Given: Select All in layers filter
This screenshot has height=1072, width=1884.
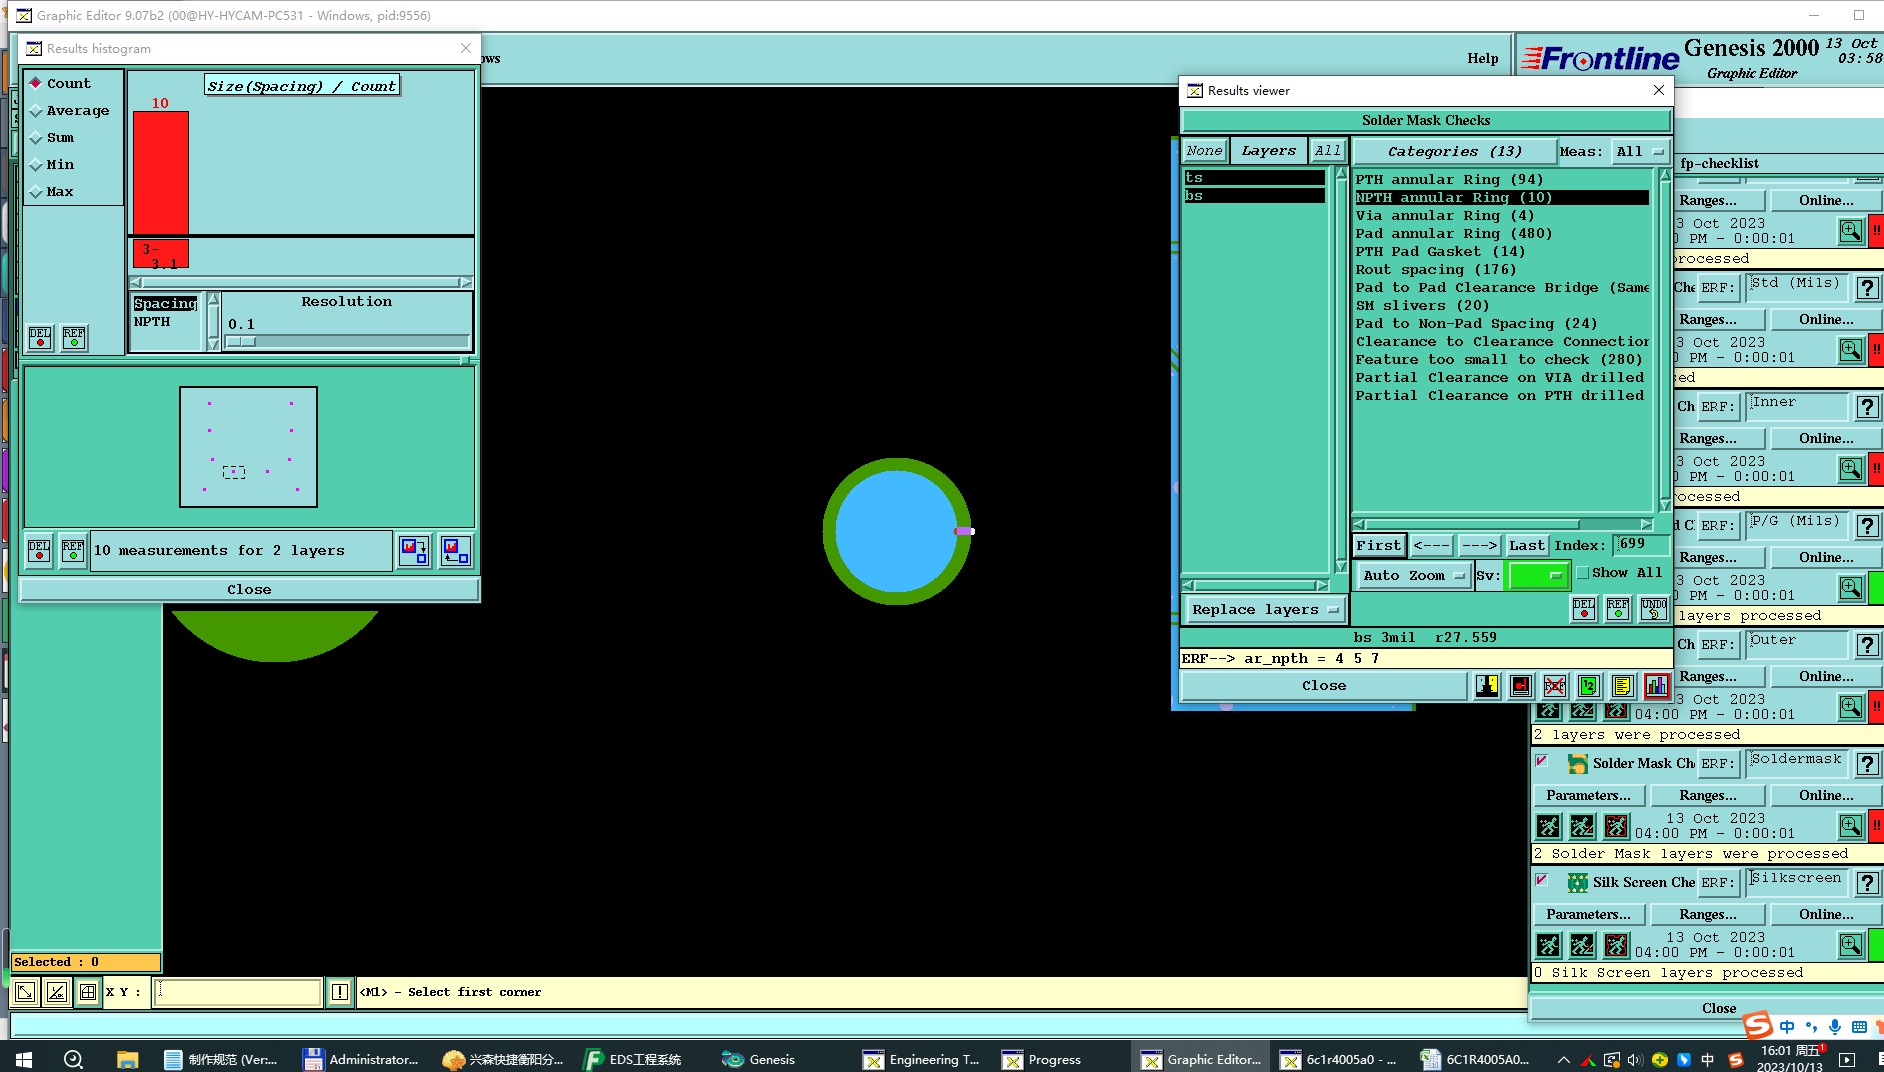Looking at the screenshot, I should pos(1327,150).
